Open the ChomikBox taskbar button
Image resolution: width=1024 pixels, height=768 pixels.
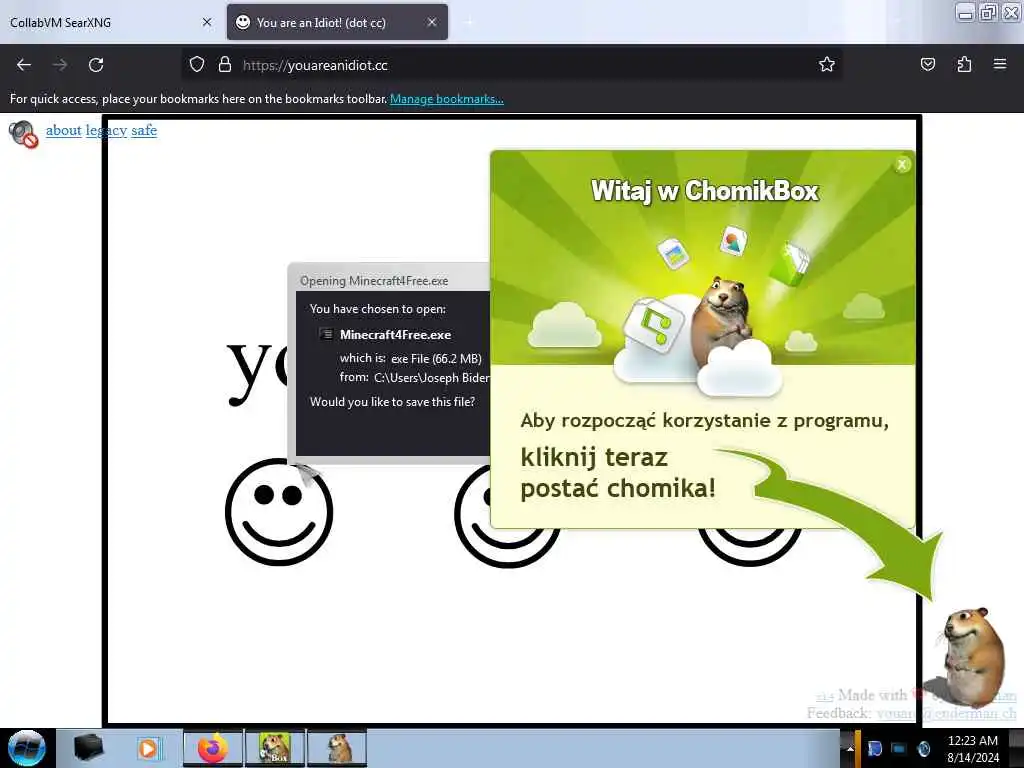274,748
